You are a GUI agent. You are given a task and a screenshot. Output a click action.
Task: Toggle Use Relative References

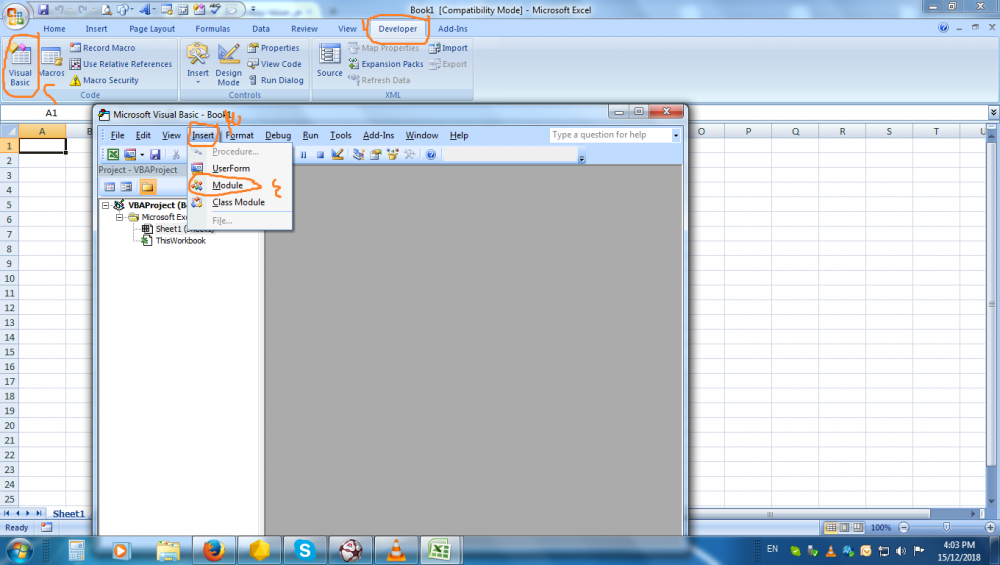tap(121, 64)
